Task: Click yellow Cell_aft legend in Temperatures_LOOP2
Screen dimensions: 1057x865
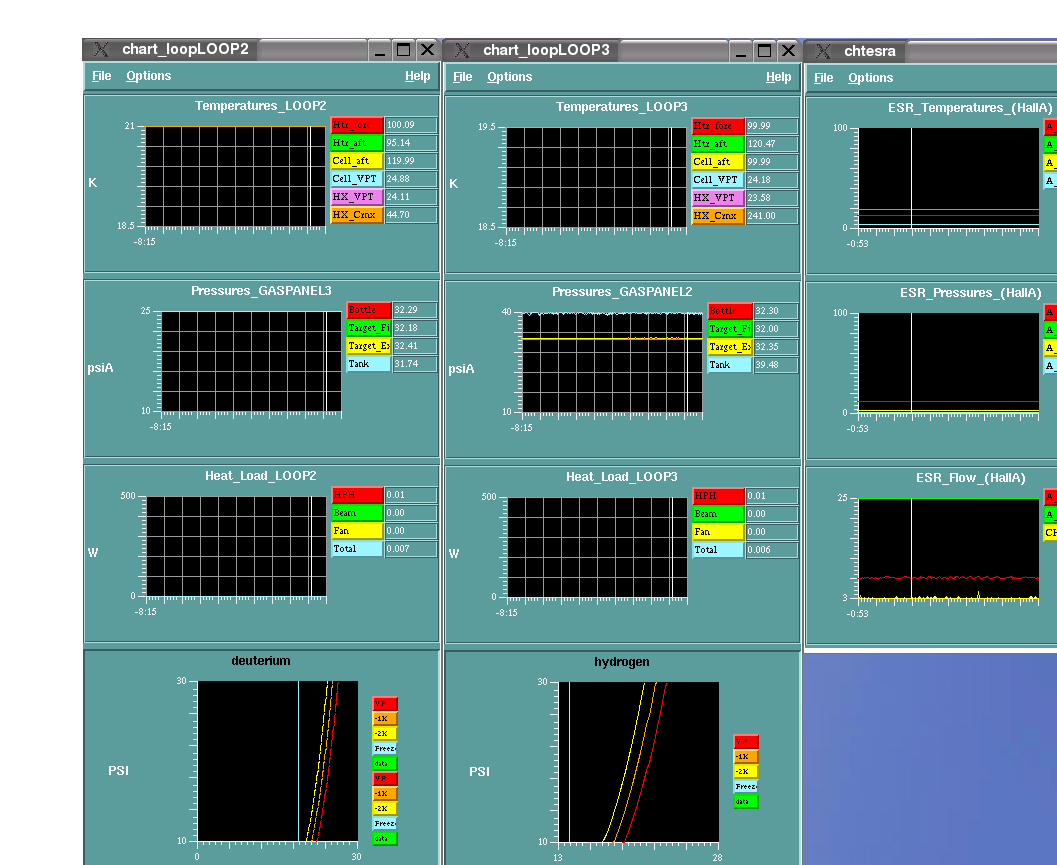Action: [357, 161]
